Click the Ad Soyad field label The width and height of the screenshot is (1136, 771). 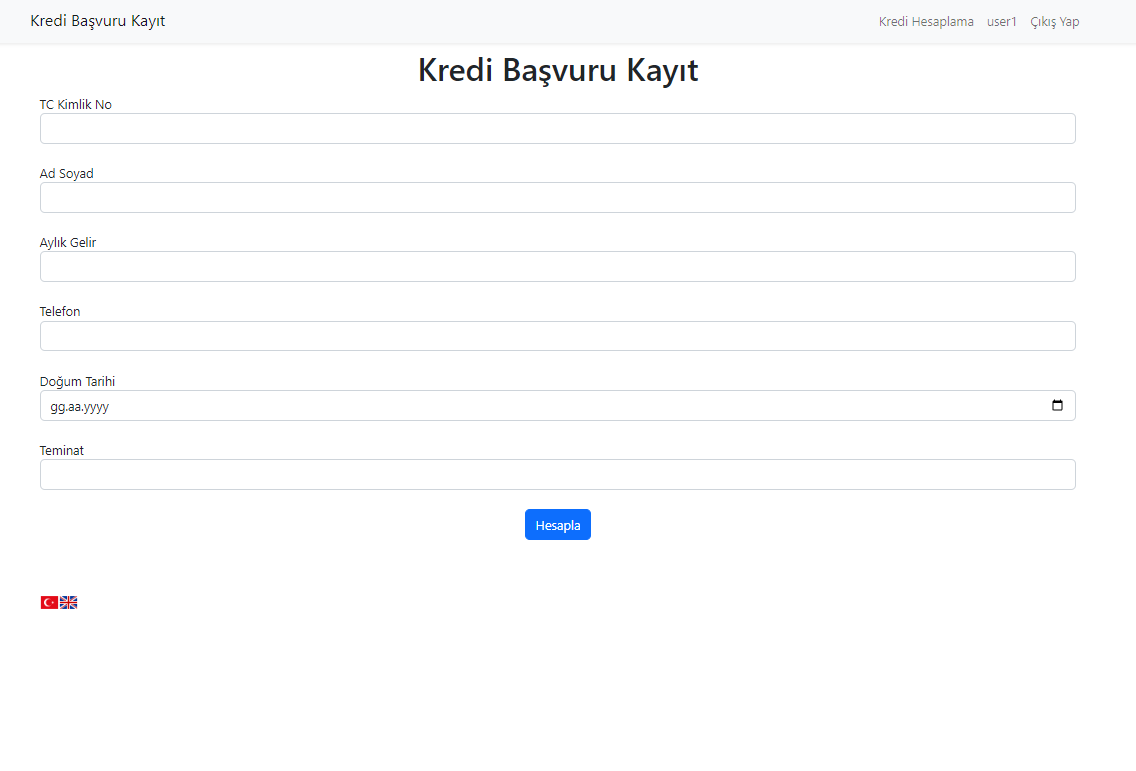click(x=66, y=173)
